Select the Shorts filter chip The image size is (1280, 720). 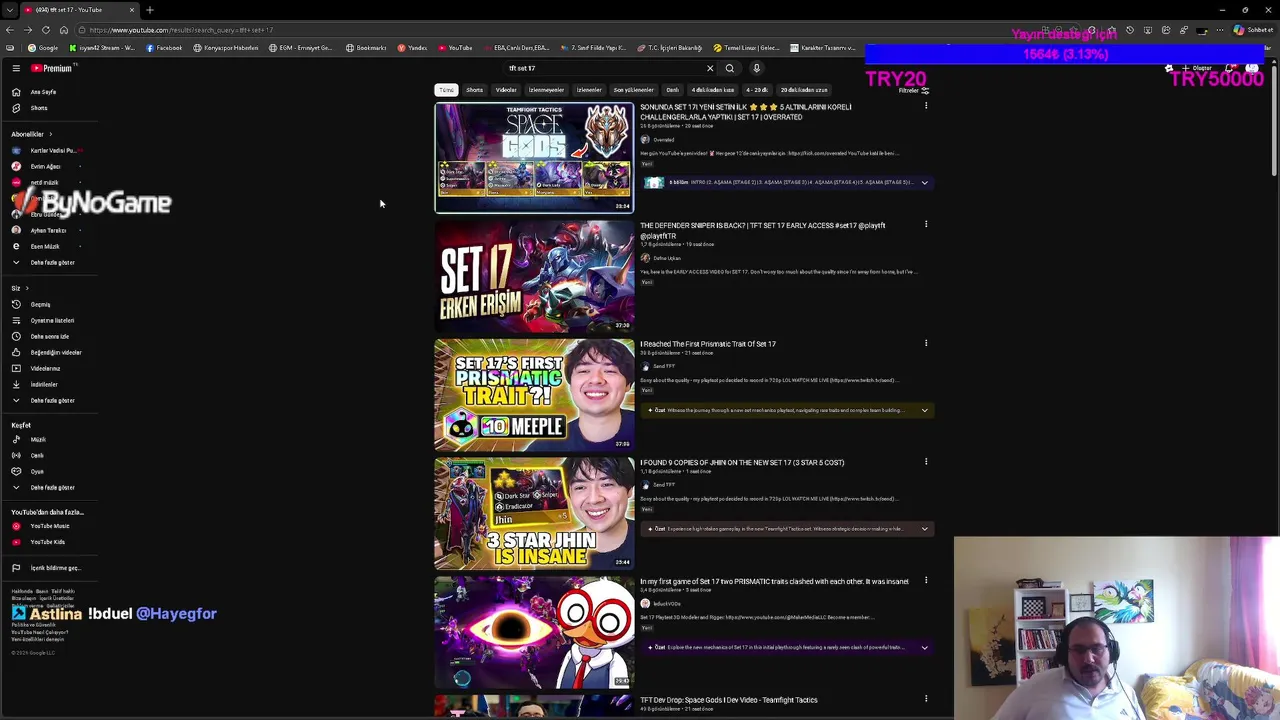click(x=474, y=90)
